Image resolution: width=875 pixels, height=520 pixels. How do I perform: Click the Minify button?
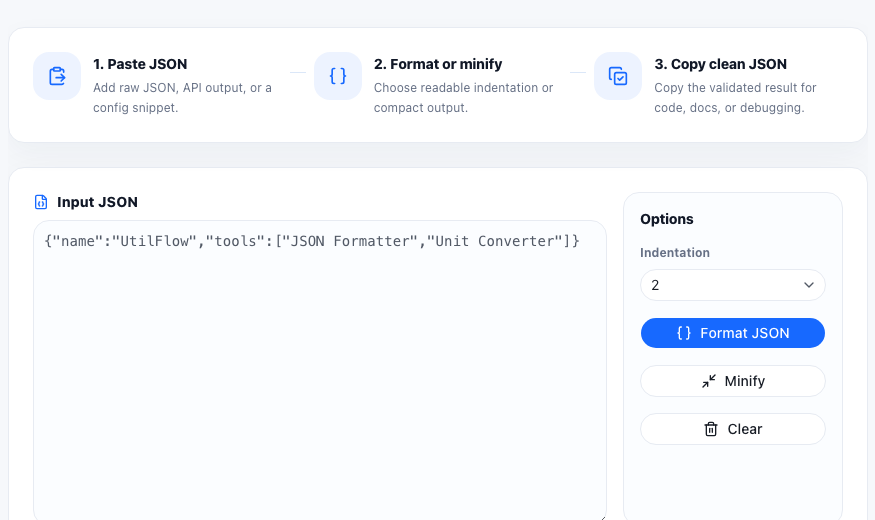pyautogui.click(x=733, y=381)
